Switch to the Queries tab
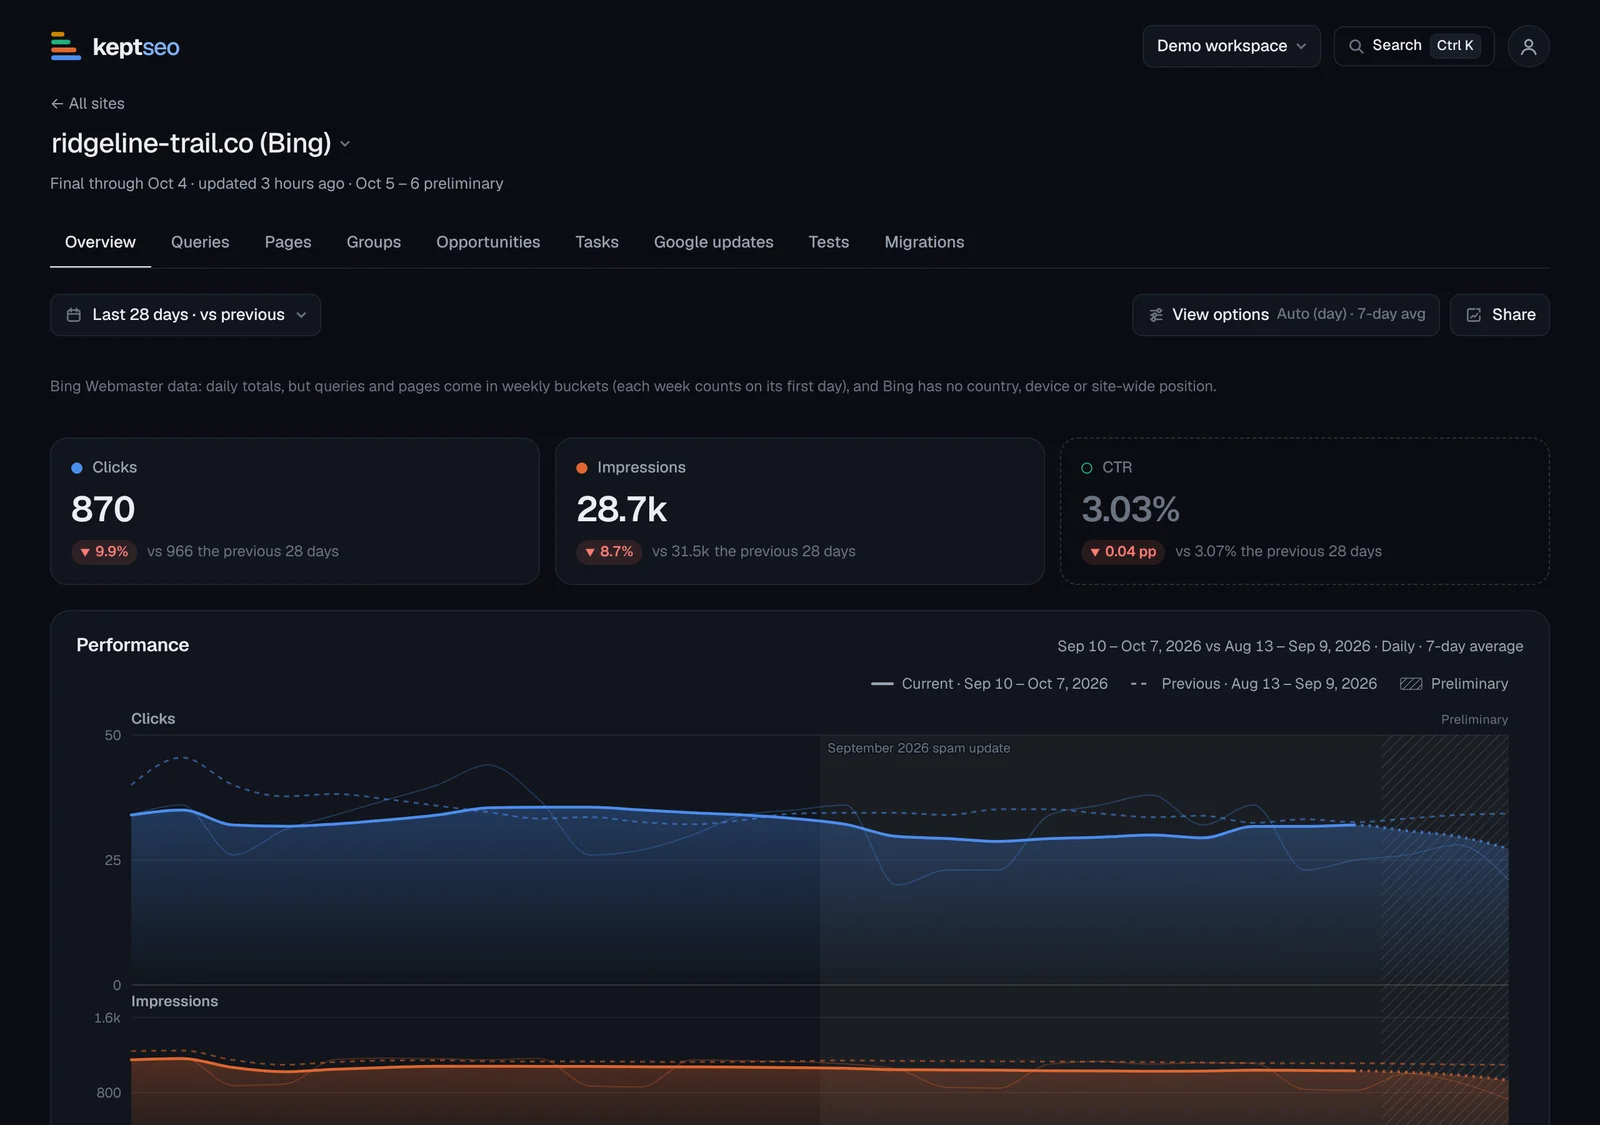The height and width of the screenshot is (1125, 1600). (x=200, y=242)
